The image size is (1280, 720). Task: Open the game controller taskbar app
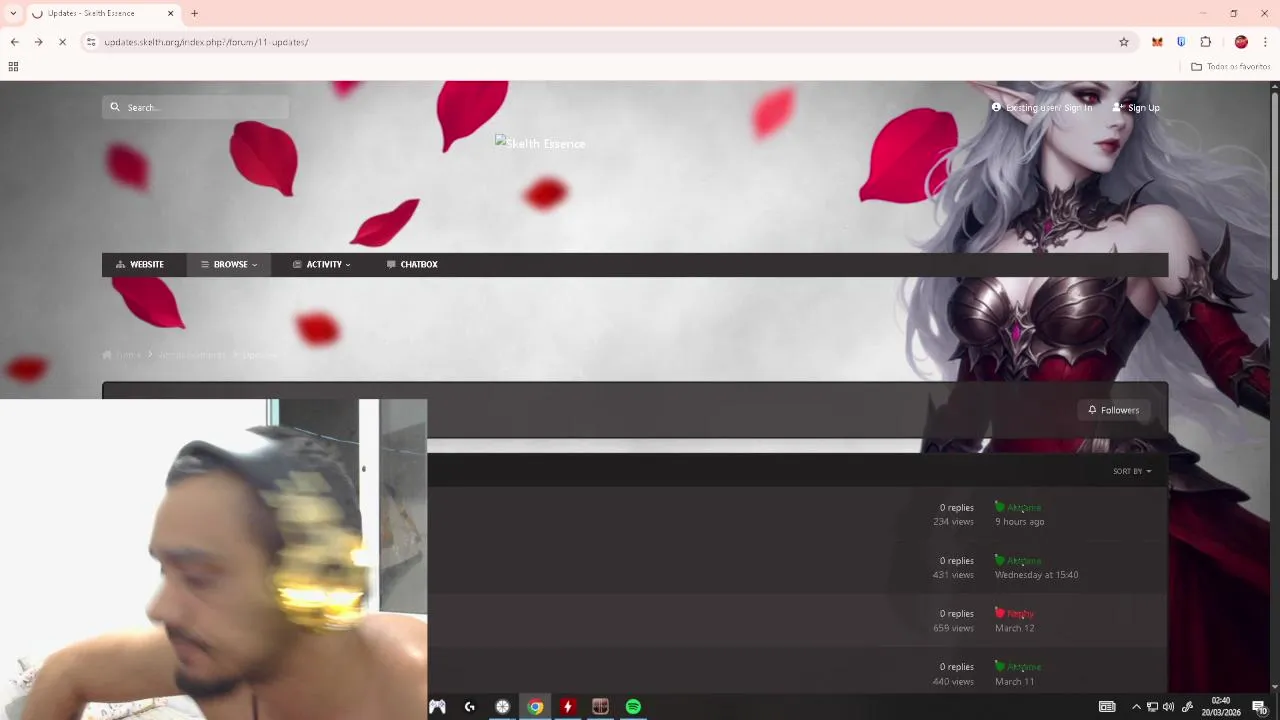click(437, 707)
